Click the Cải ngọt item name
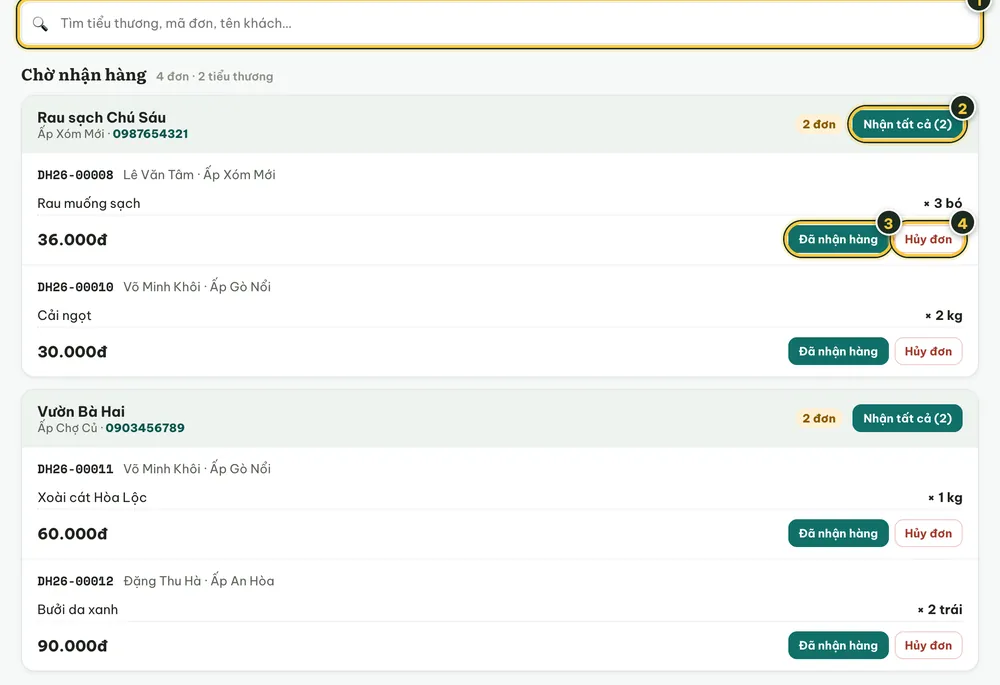This screenshot has width=1000, height=685. point(64,316)
